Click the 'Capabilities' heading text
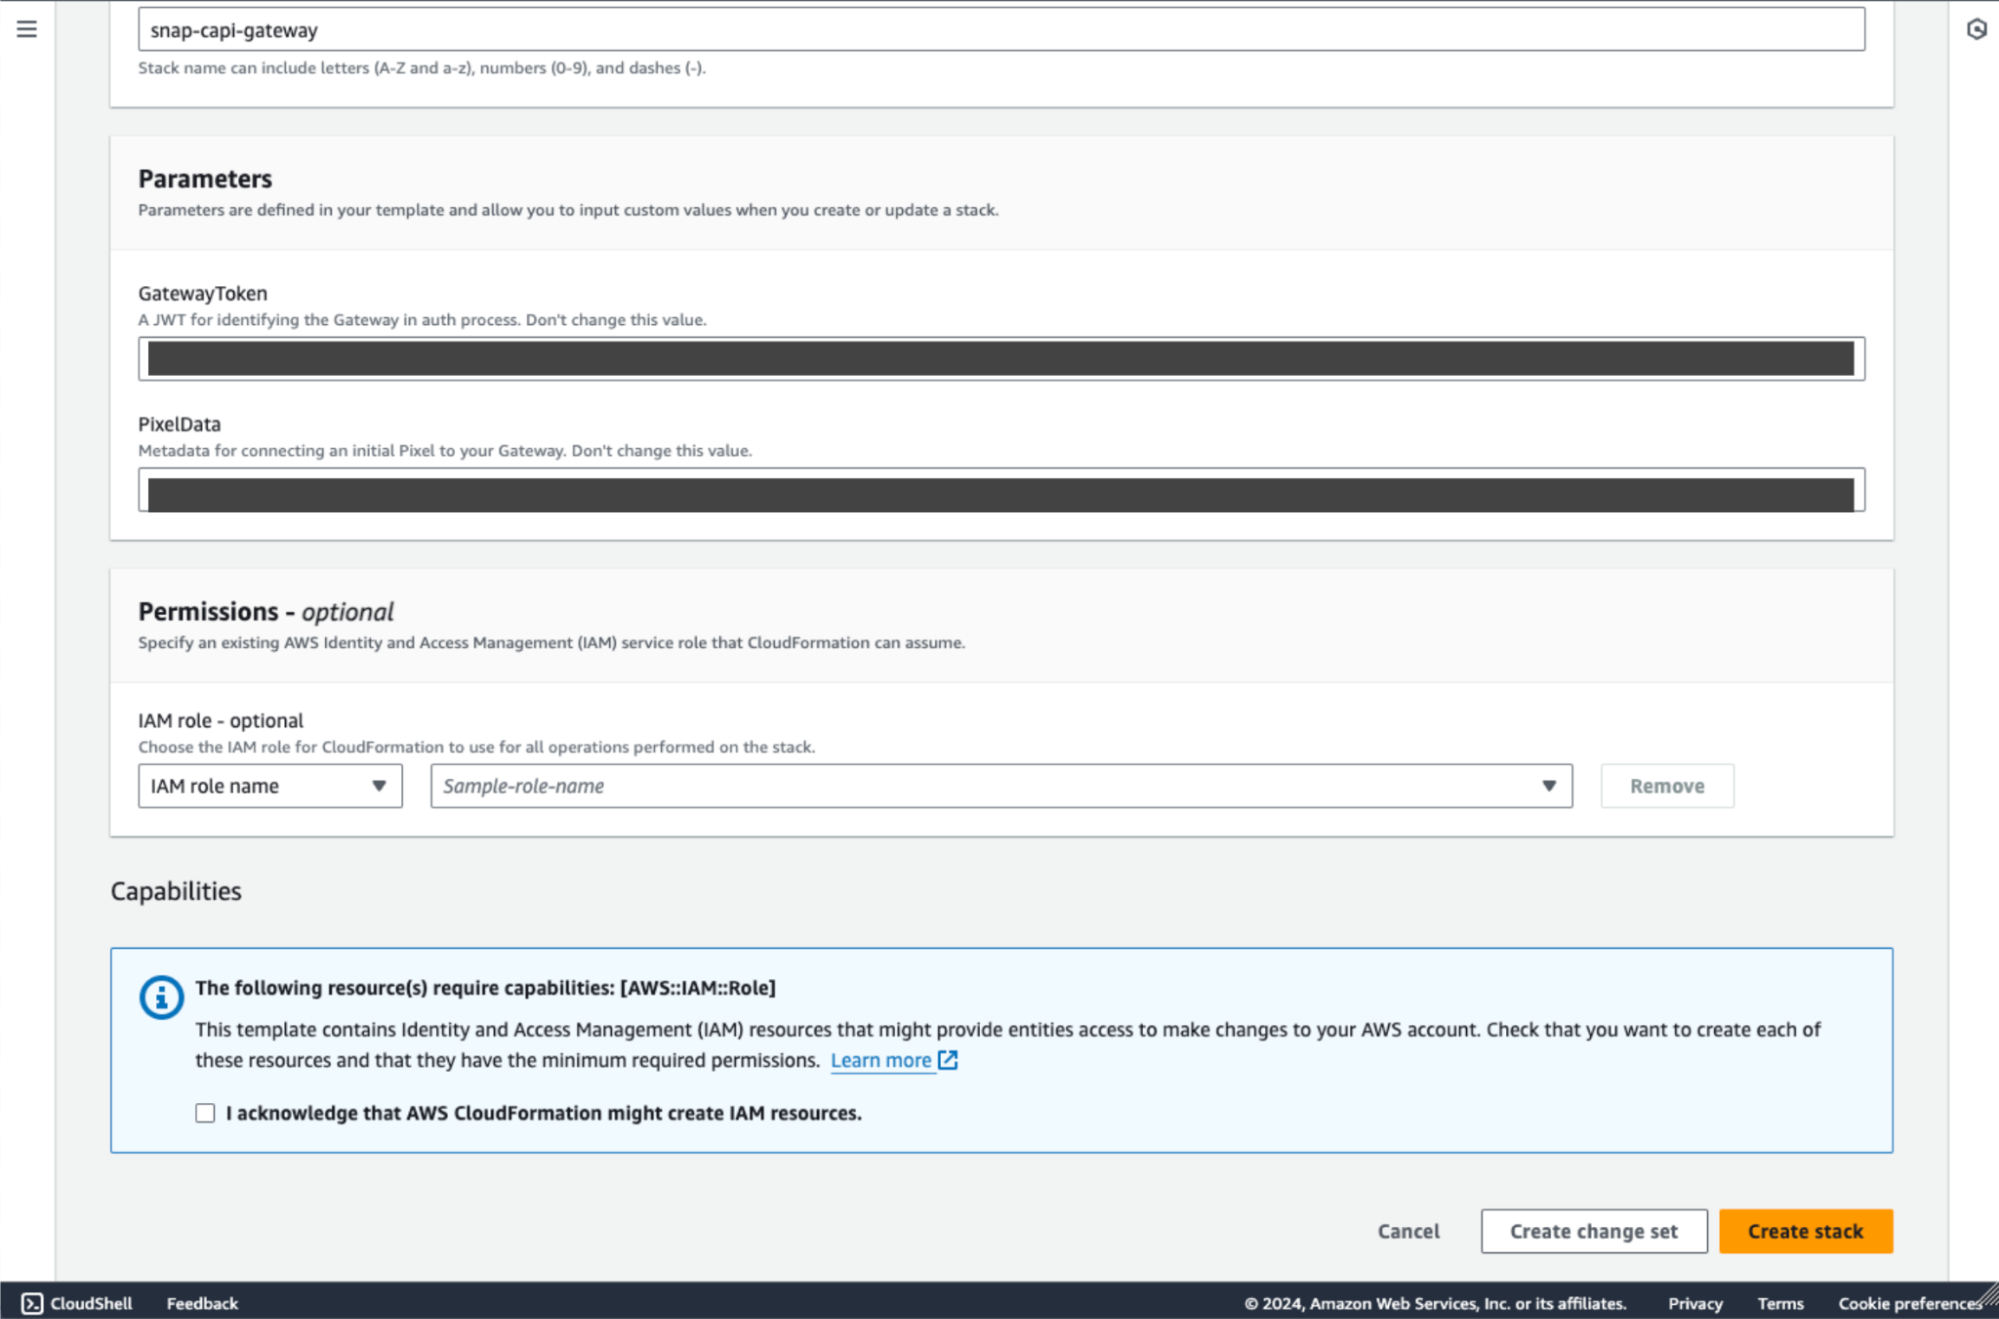Image resolution: width=1999 pixels, height=1319 pixels. 176,891
